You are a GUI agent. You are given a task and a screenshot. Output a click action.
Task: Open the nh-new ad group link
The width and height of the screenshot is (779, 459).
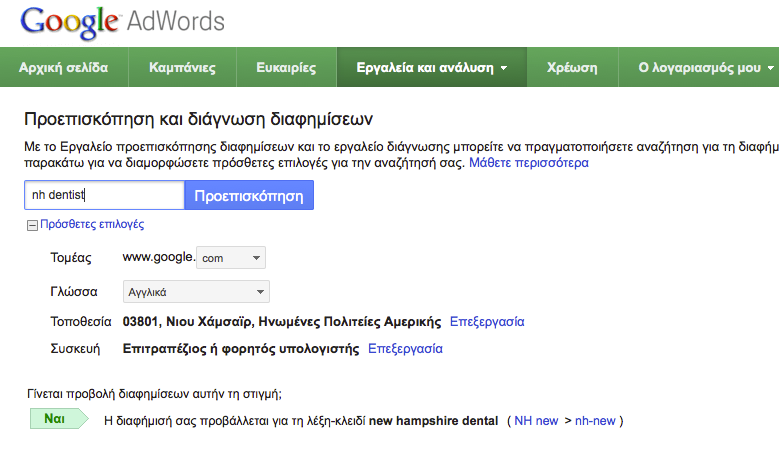[x=595, y=421]
